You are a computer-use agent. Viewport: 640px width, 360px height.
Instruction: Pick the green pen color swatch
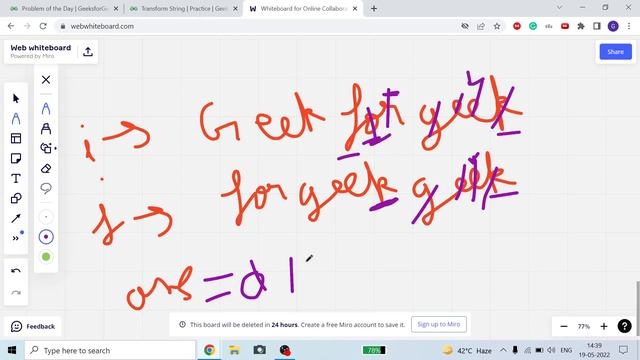point(46,257)
